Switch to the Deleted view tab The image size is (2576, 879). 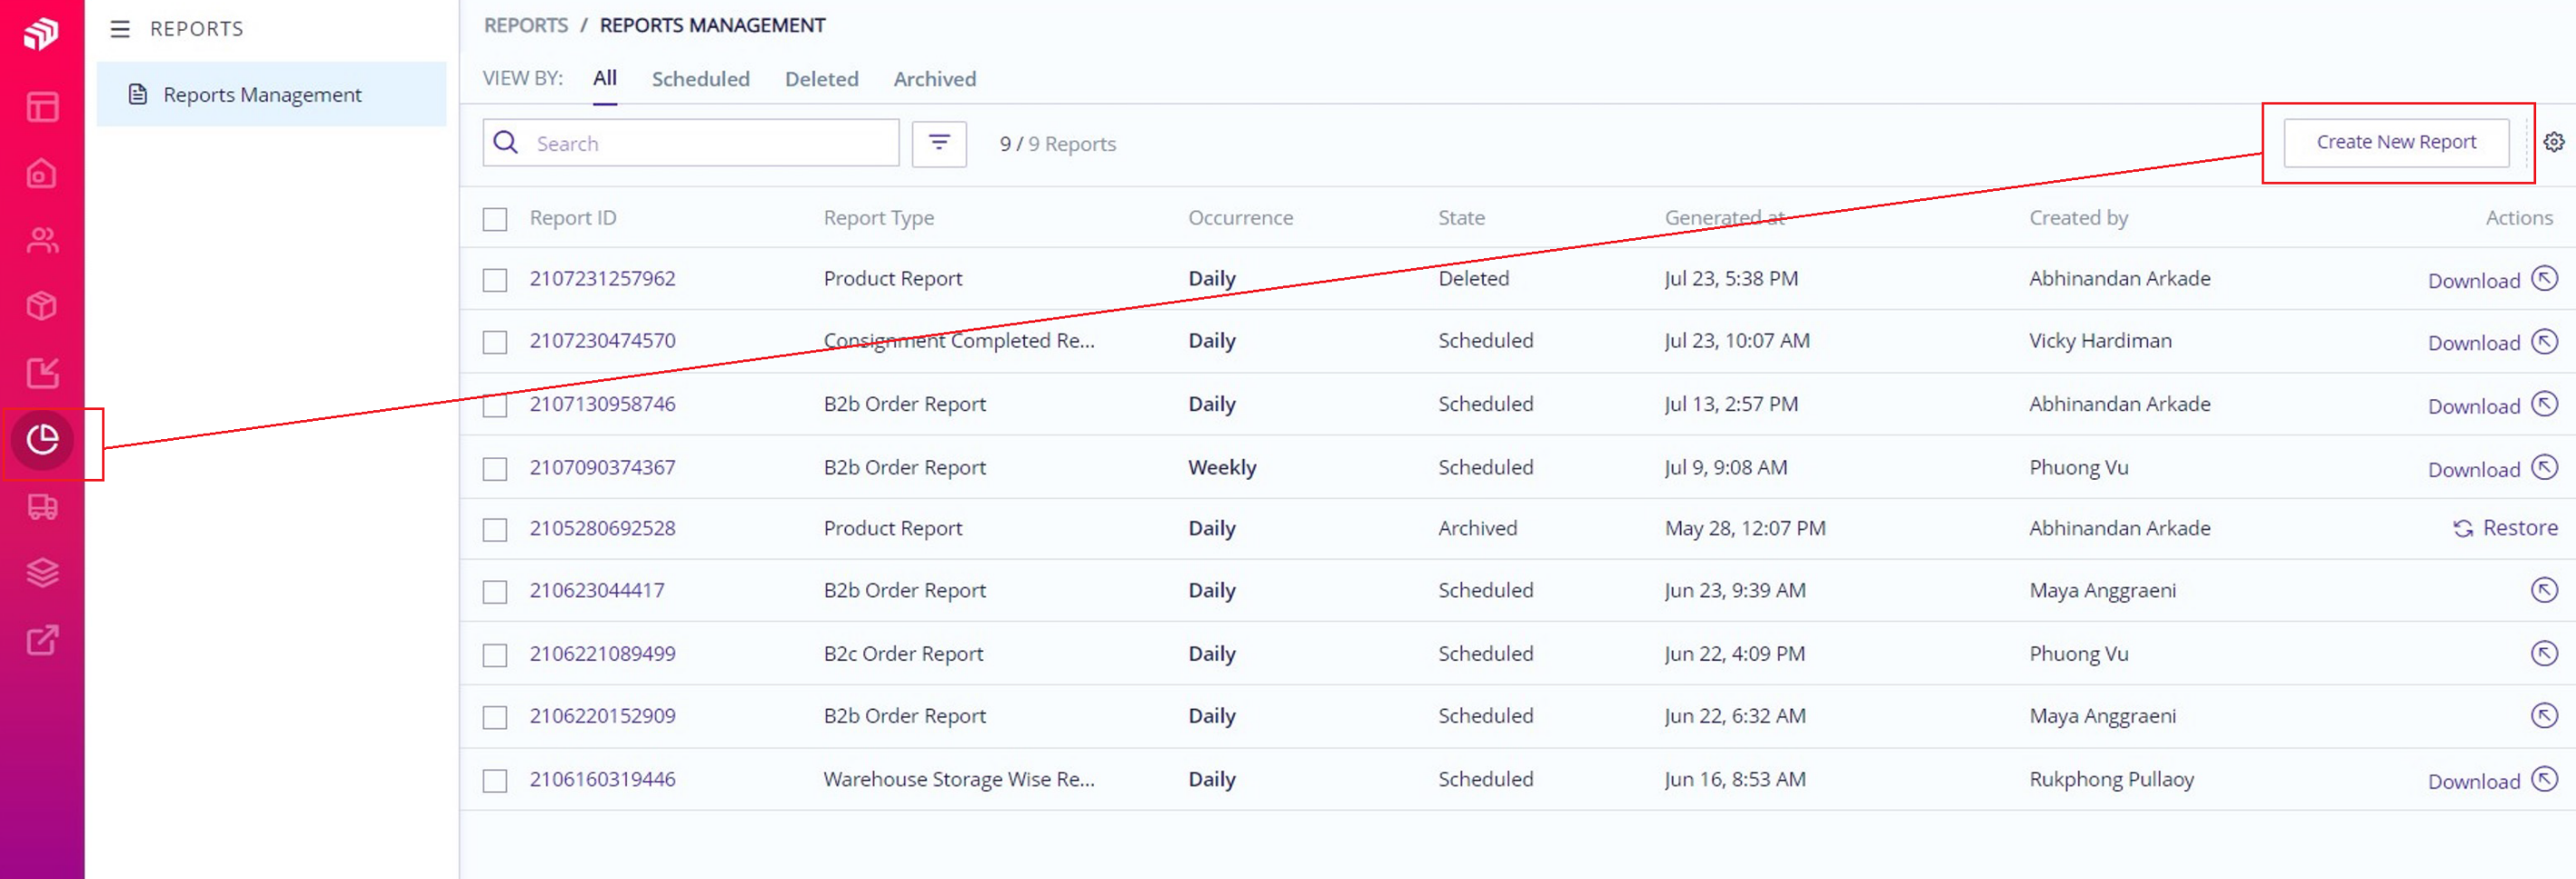[x=821, y=79]
